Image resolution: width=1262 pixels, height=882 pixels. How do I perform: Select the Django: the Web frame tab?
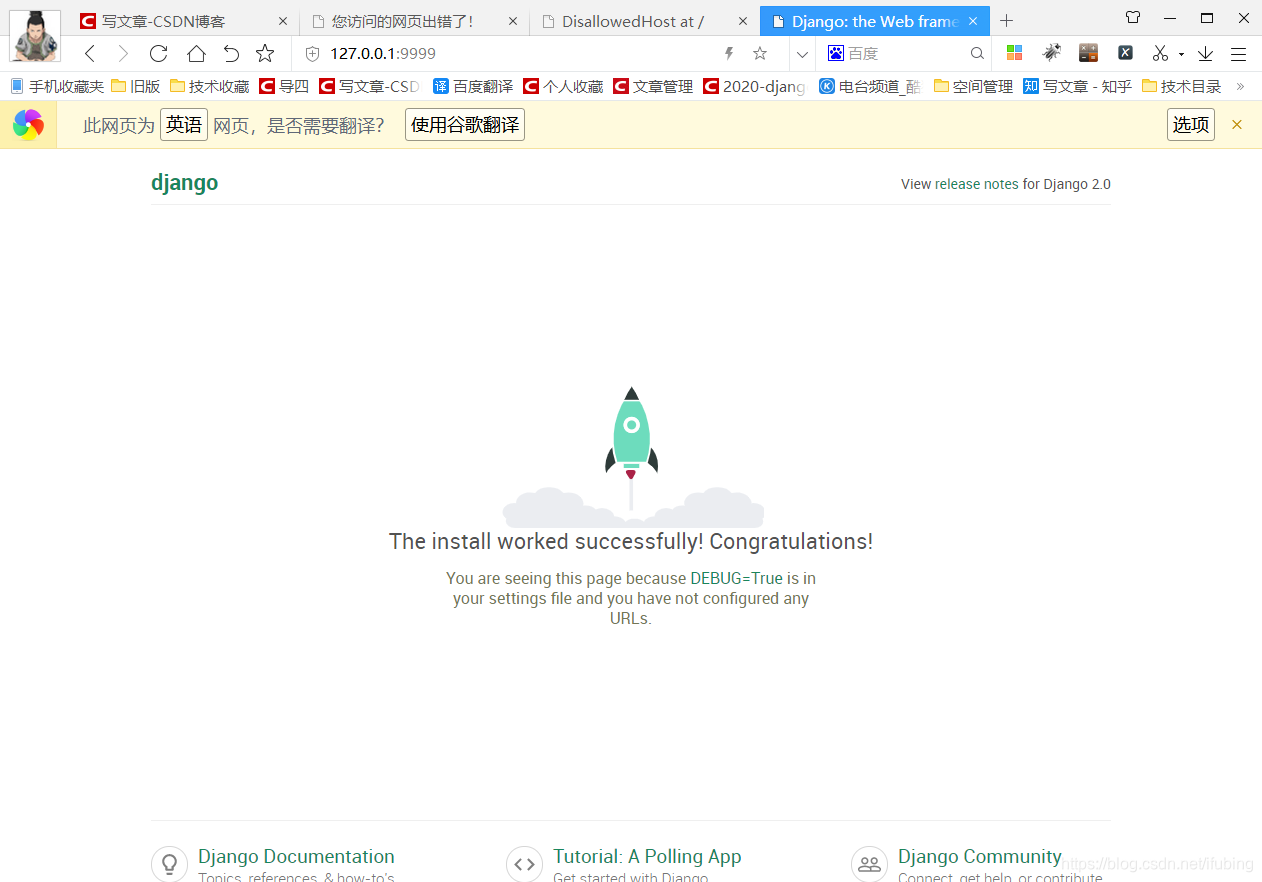pyautogui.click(x=874, y=21)
